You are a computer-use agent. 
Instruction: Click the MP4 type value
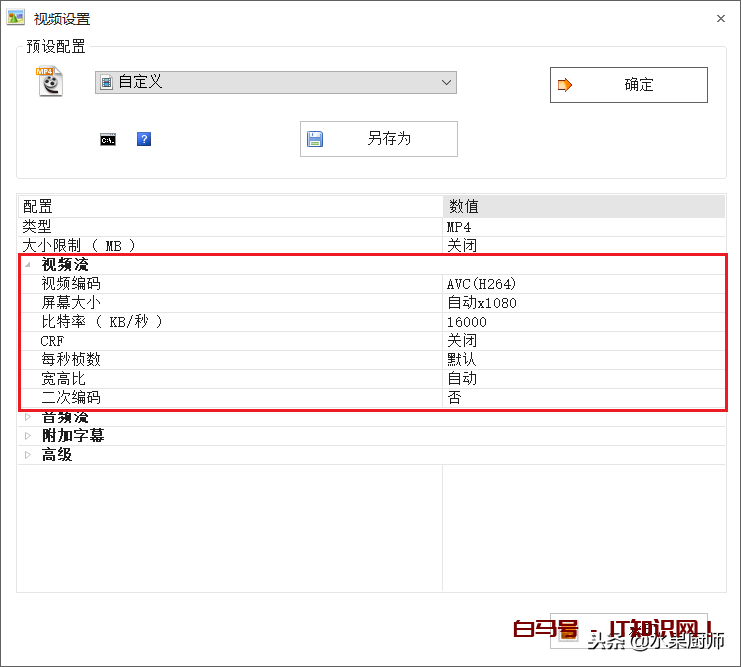[x=459, y=227]
